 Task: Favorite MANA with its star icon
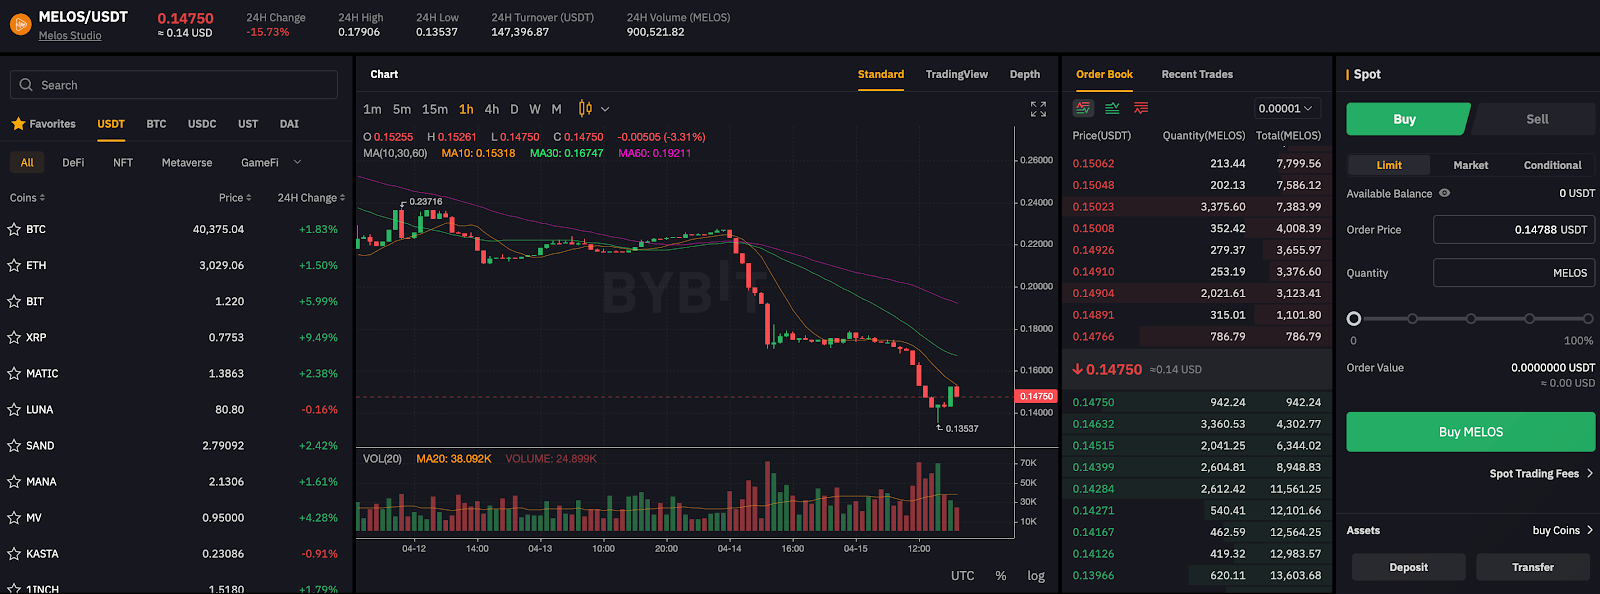pos(14,481)
